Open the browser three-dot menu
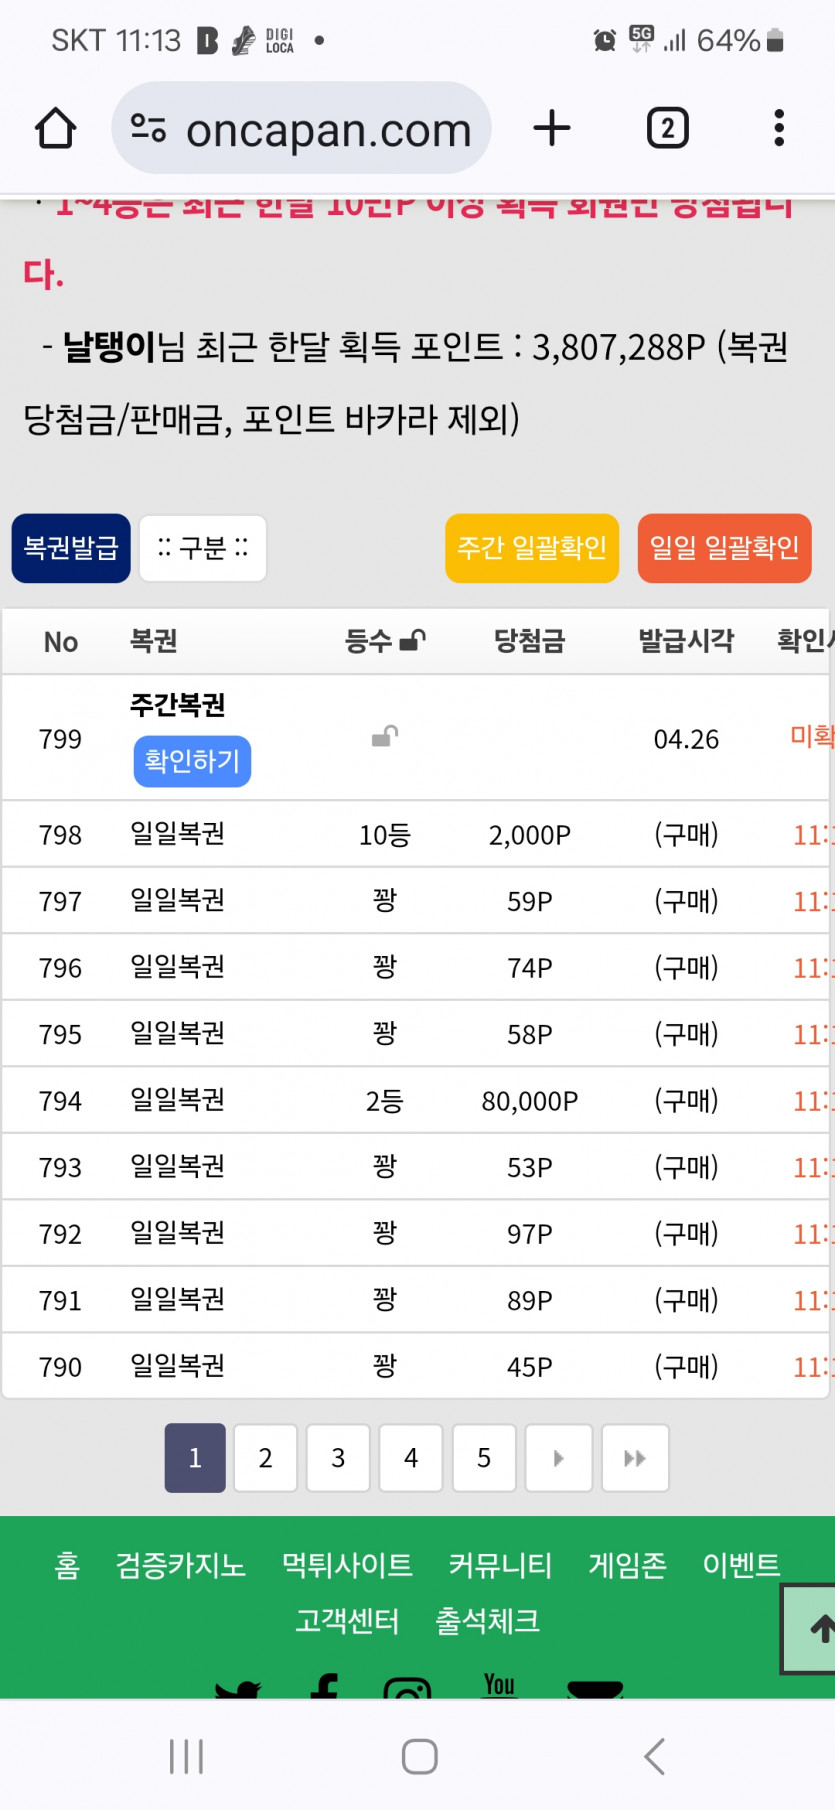Image resolution: width=835 pixels, height=1810 pixels. click(778, 129)
